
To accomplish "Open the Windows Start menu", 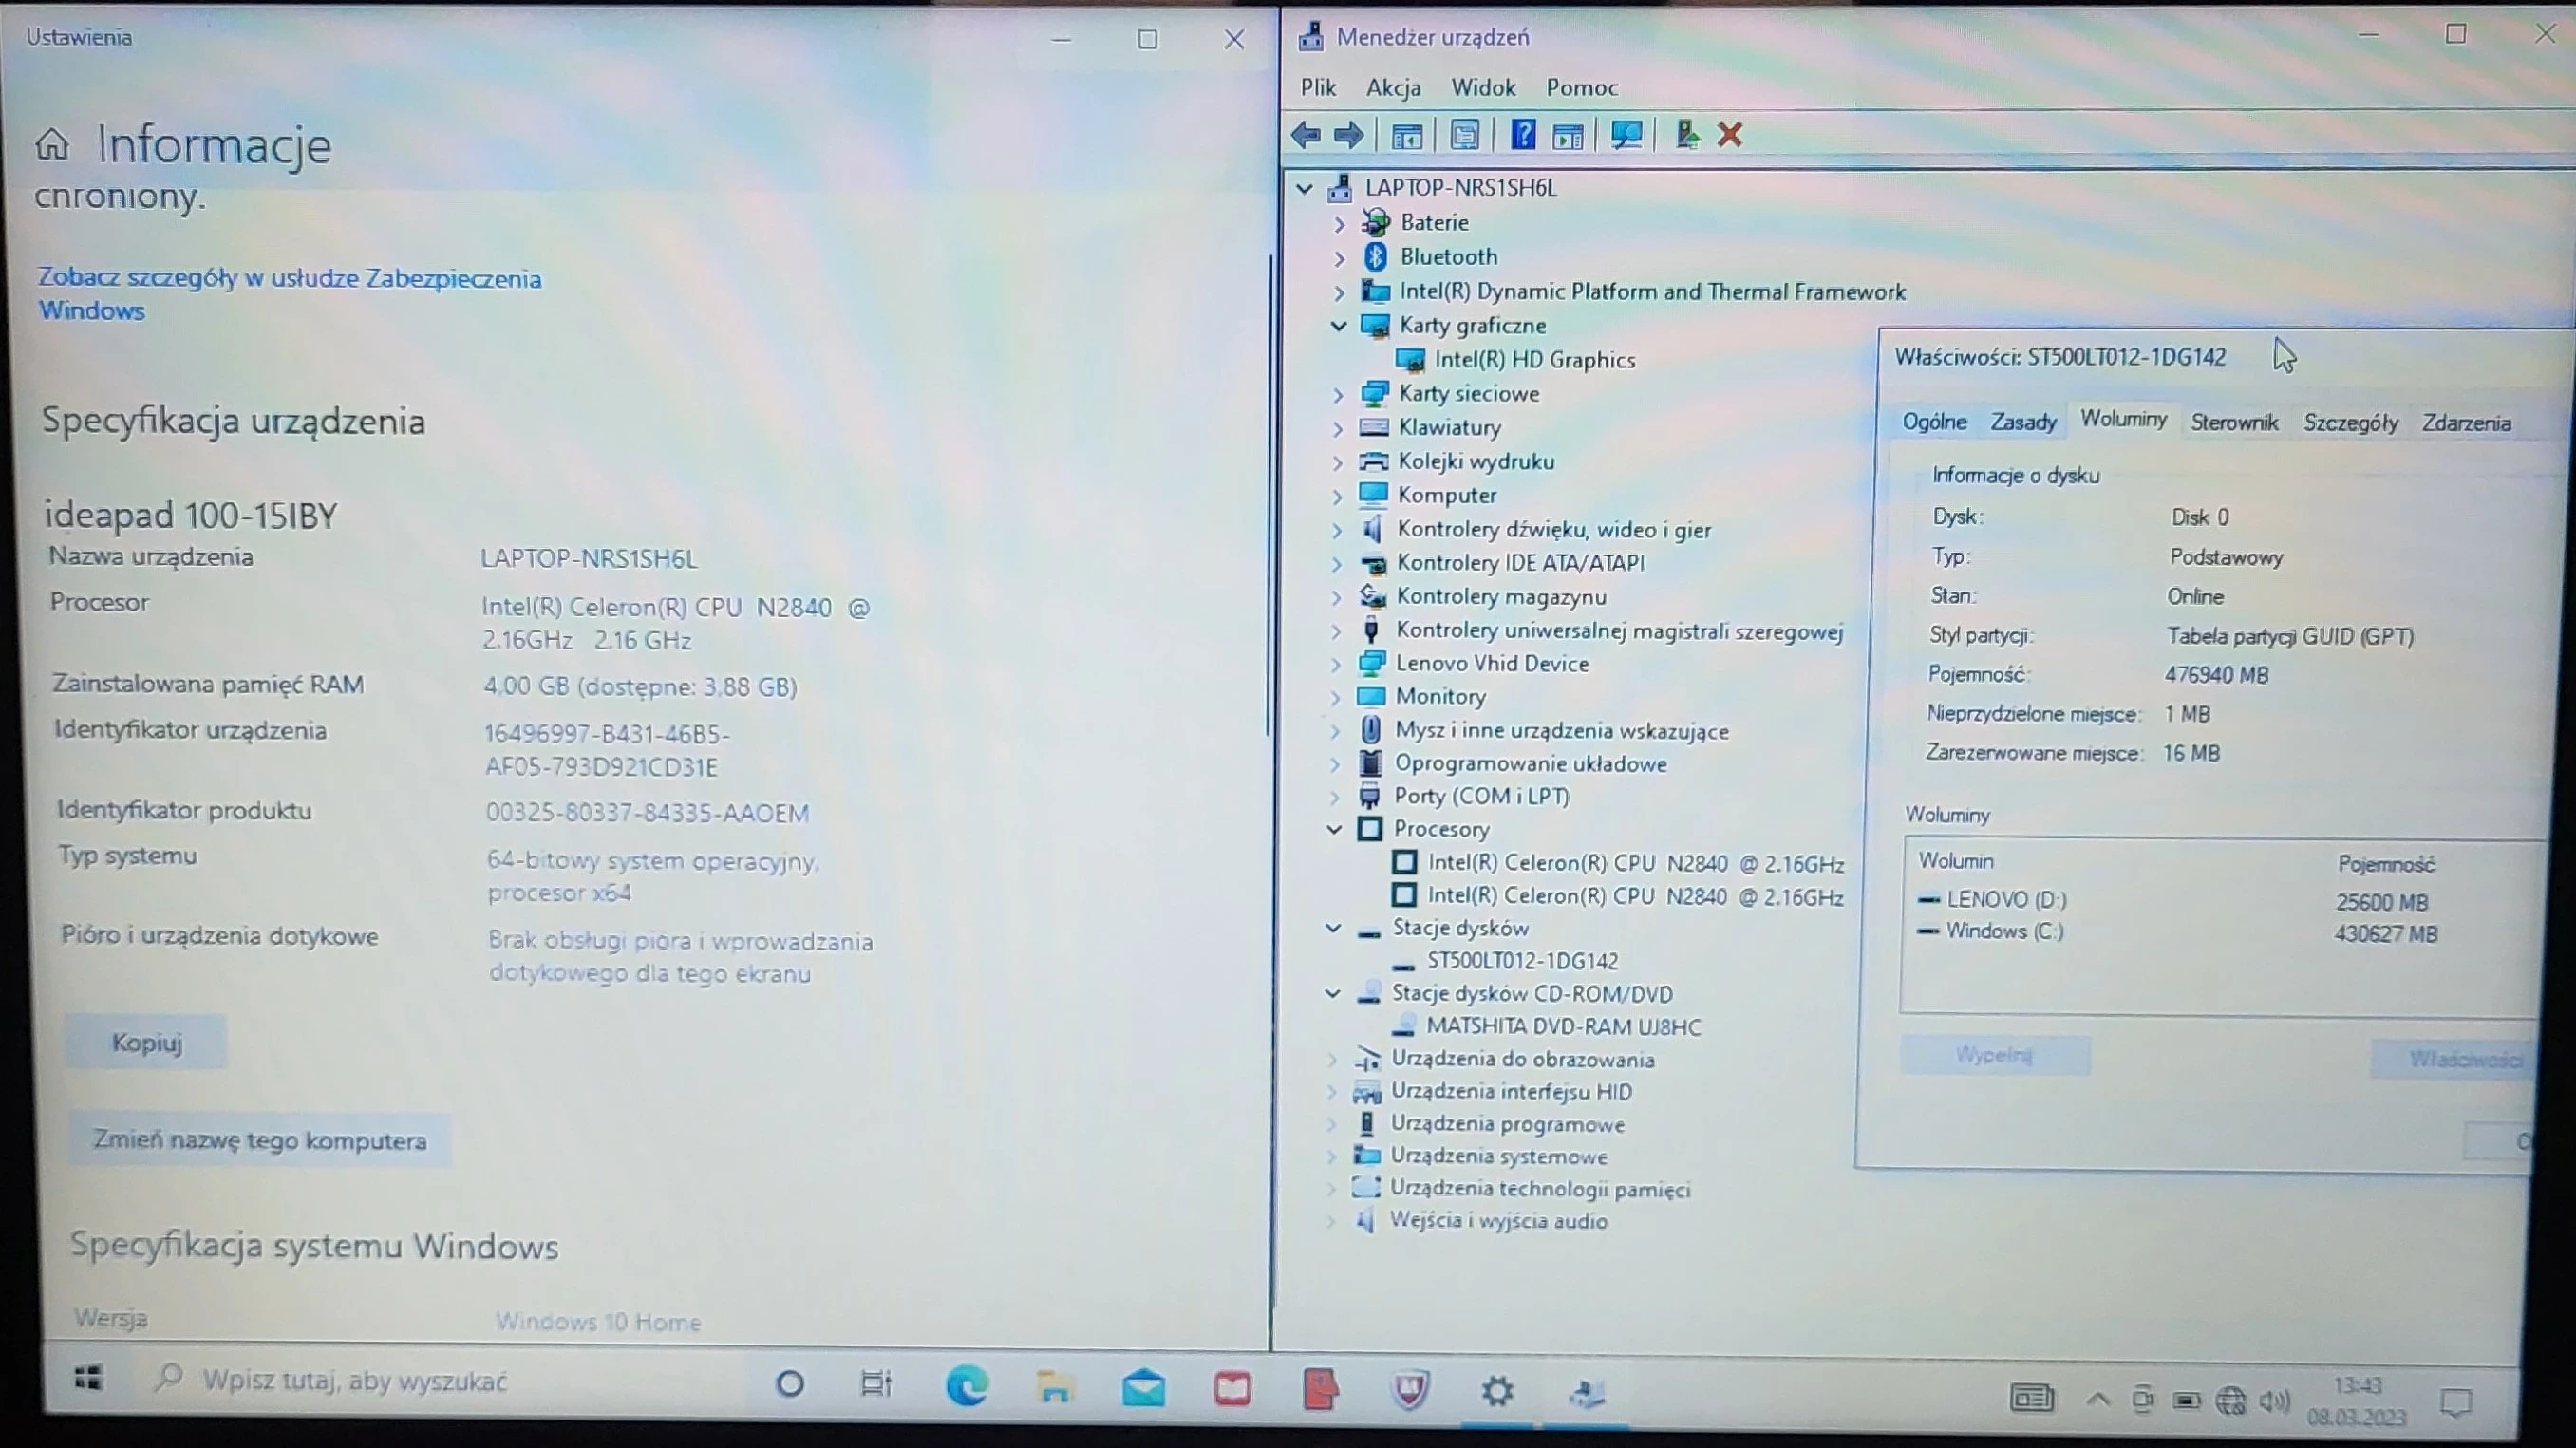I will coord(88,1379).
